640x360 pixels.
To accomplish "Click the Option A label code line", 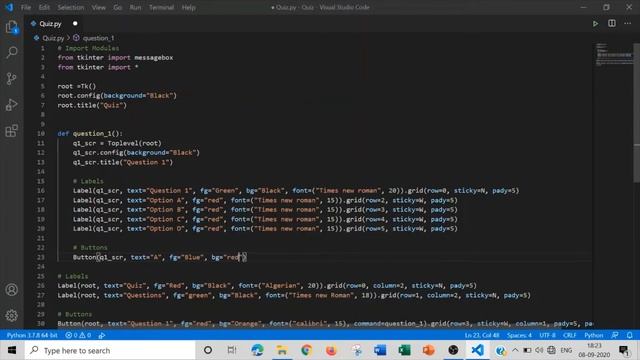I will point(265,200).
